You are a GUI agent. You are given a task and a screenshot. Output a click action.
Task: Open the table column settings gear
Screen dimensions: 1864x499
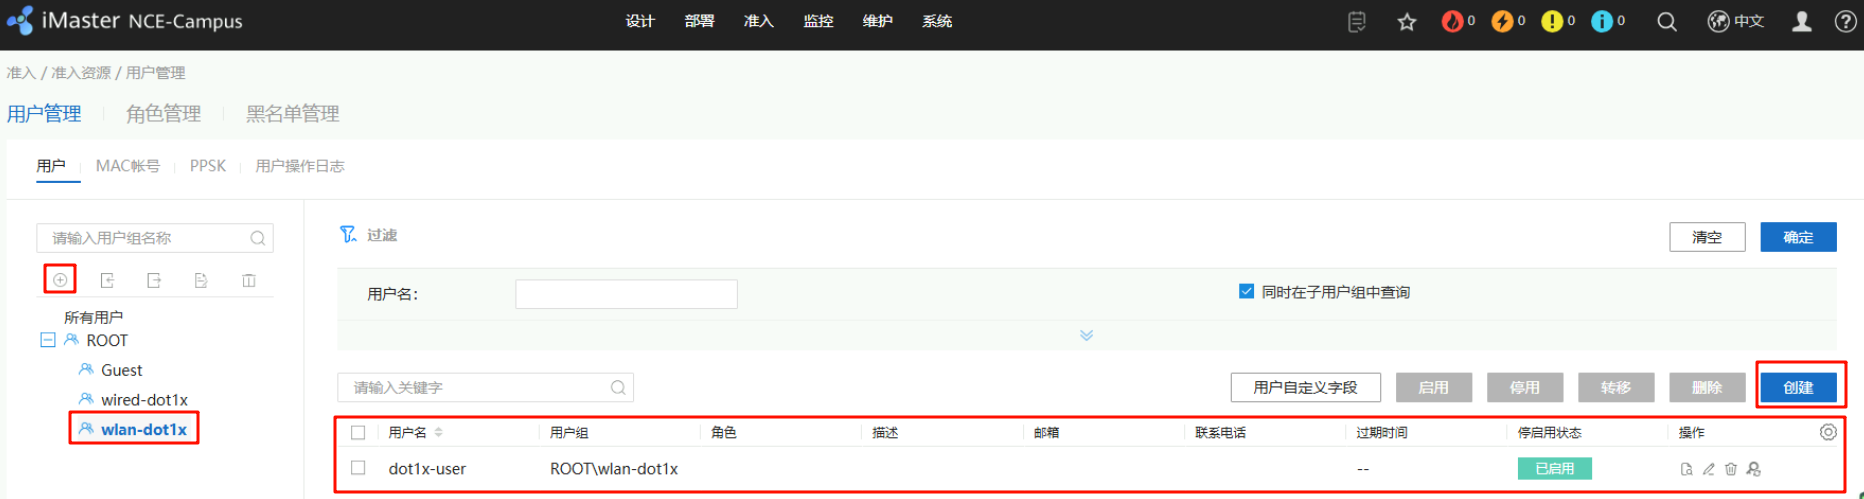1828,432
